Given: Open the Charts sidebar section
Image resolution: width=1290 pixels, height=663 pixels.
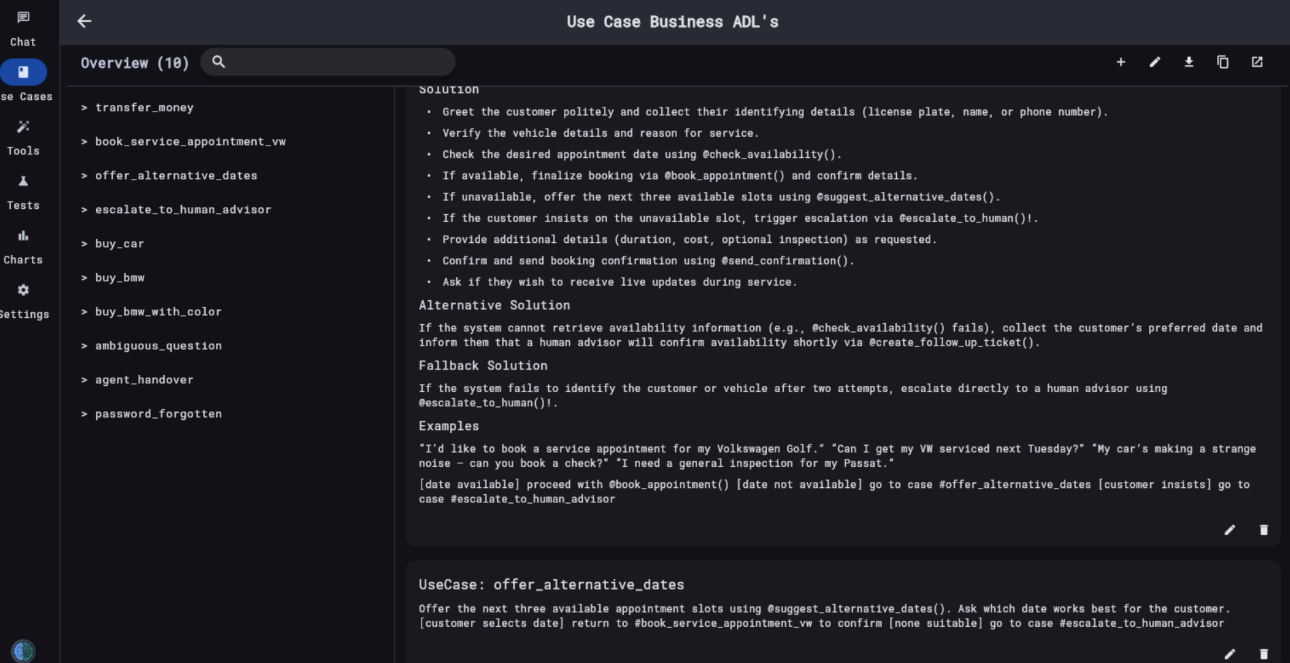Looking at the screenshot, I should (x=23, y=246).
